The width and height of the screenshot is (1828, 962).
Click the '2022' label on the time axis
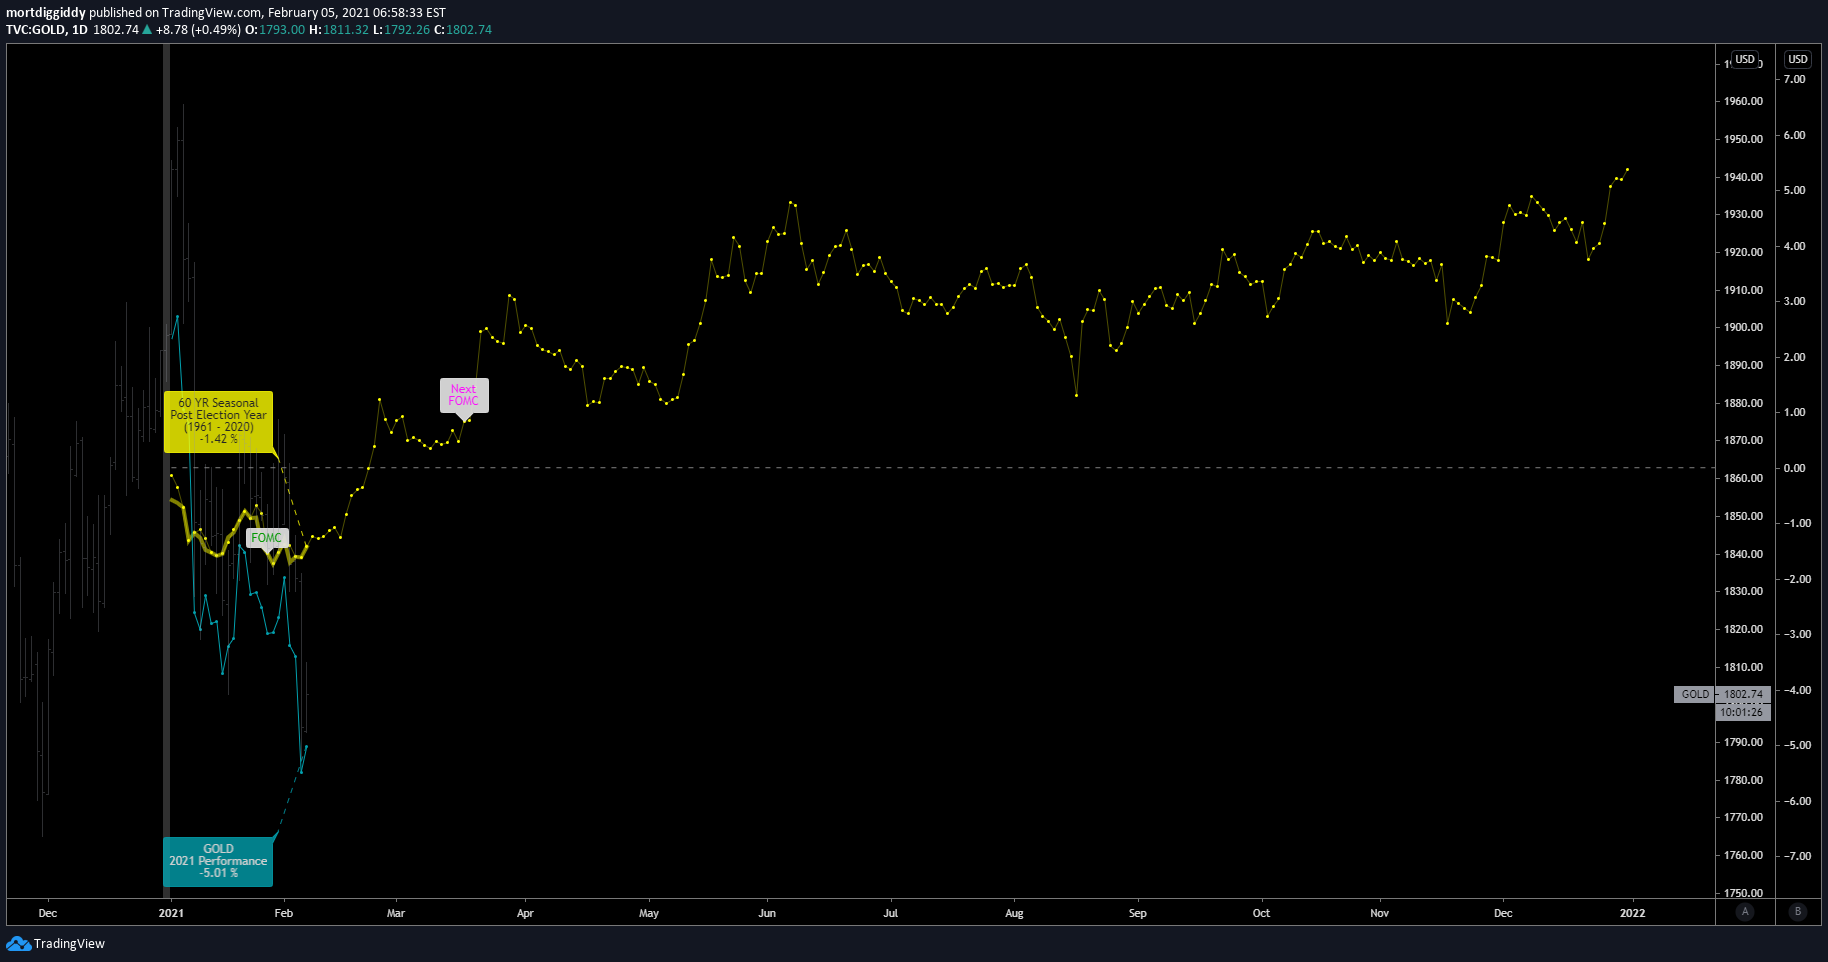point(1632,913)
